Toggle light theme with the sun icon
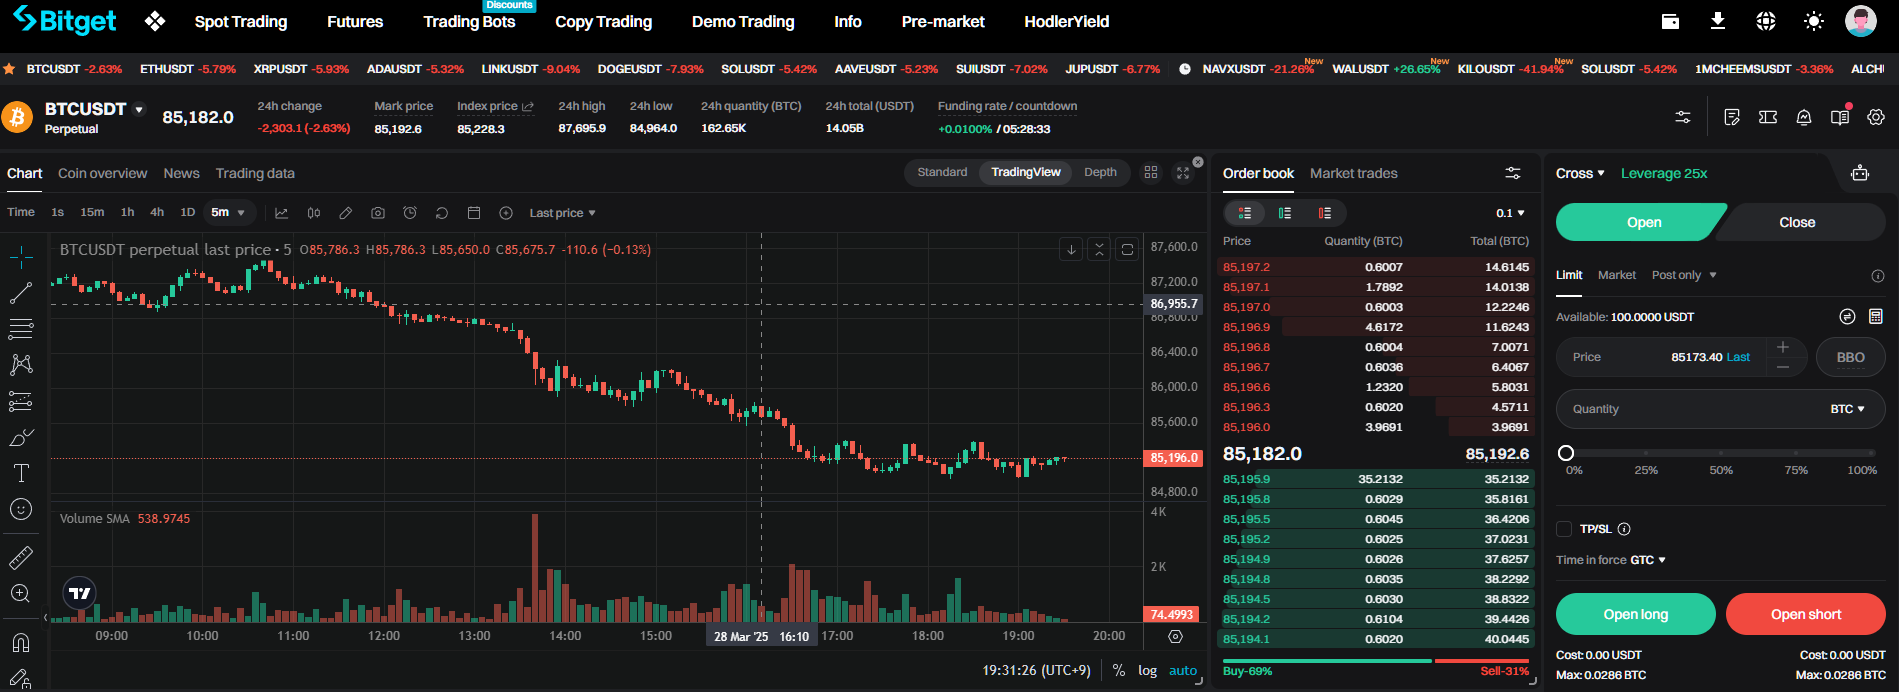This screenshot has width=1899, height=692. 1814,21
